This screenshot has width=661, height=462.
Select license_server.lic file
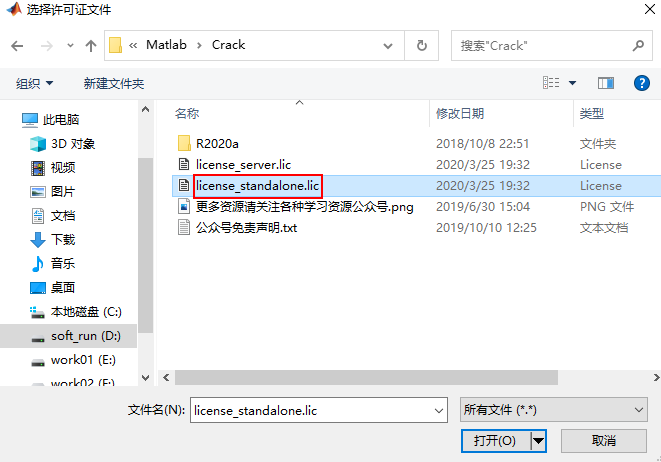[x=243, y=164]
